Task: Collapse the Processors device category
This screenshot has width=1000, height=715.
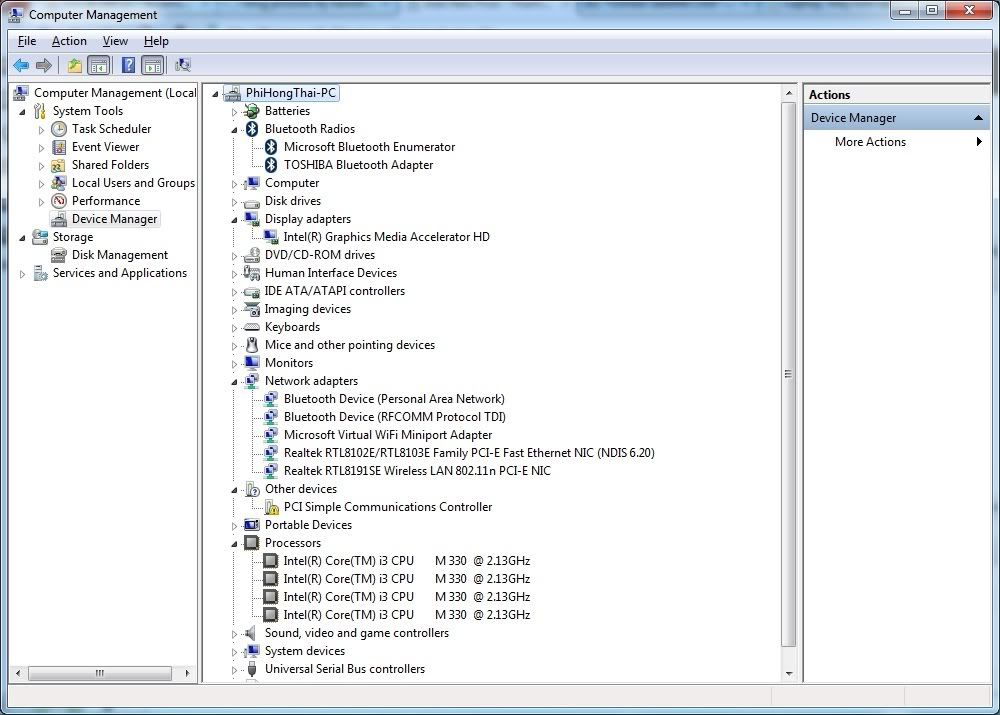Action: [235, 544]
